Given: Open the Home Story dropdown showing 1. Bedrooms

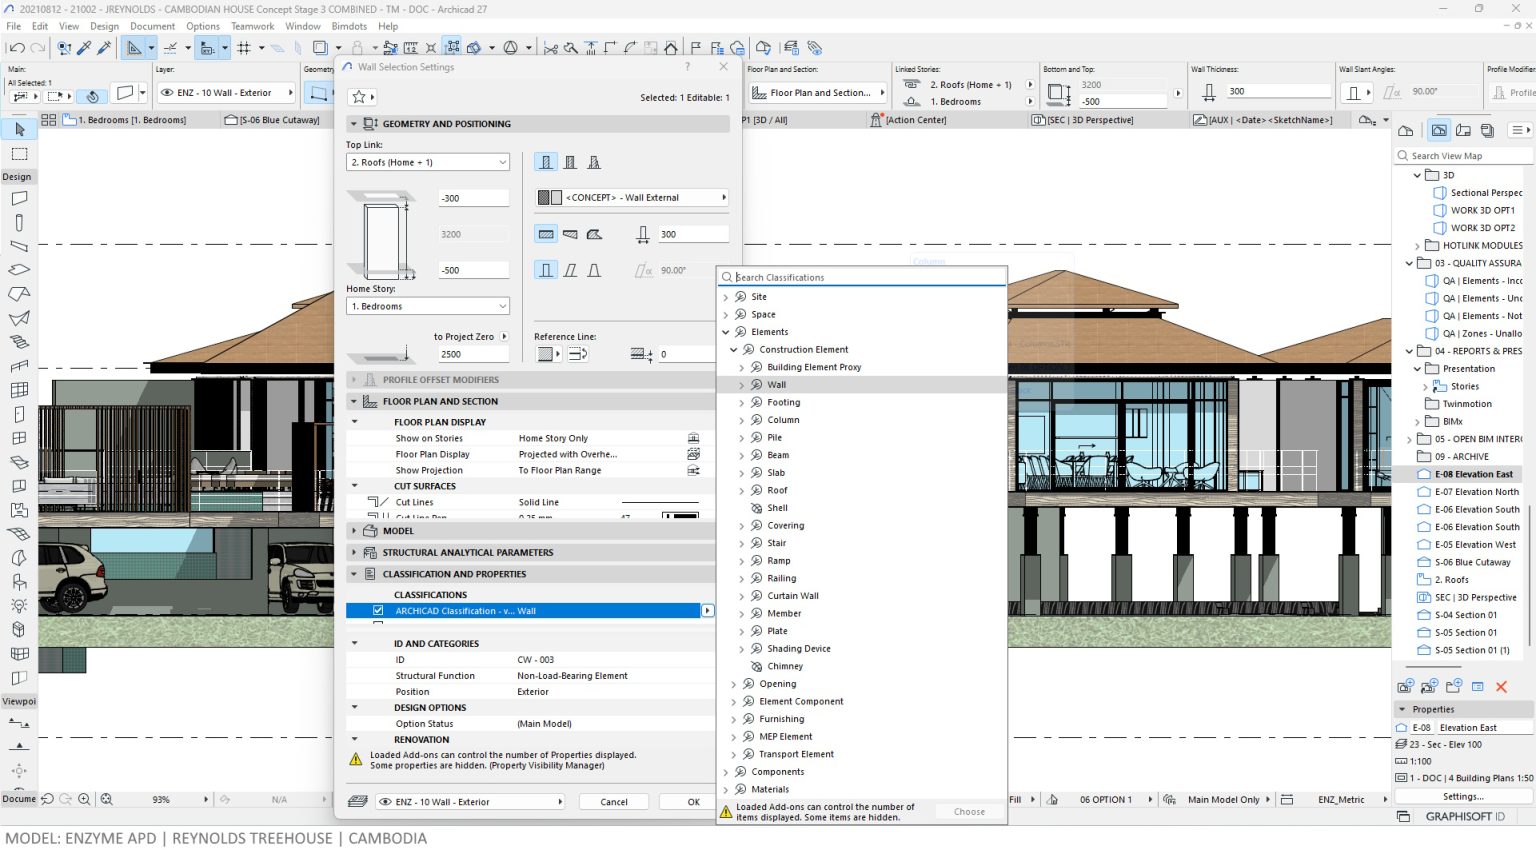Looking at the screenshot, I should (x=428, y=306).
